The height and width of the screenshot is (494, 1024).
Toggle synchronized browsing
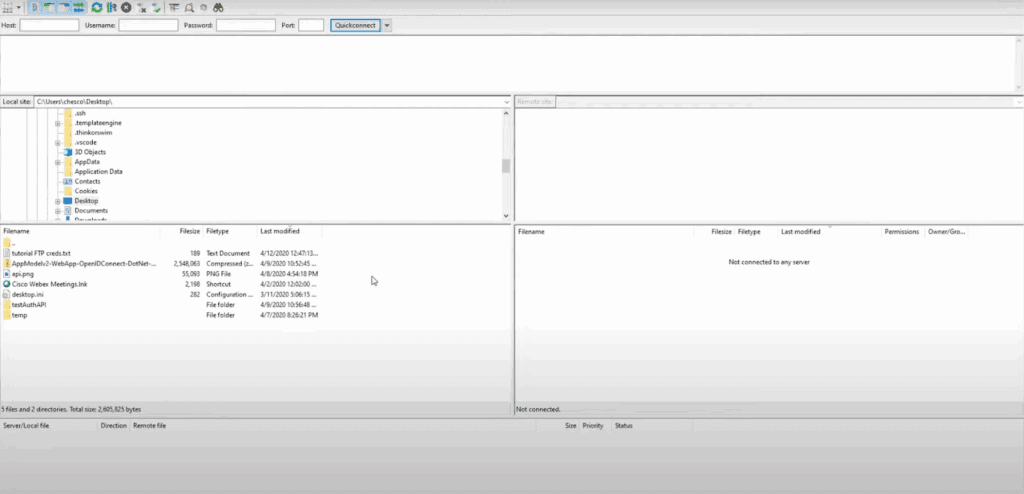(204, 7)
